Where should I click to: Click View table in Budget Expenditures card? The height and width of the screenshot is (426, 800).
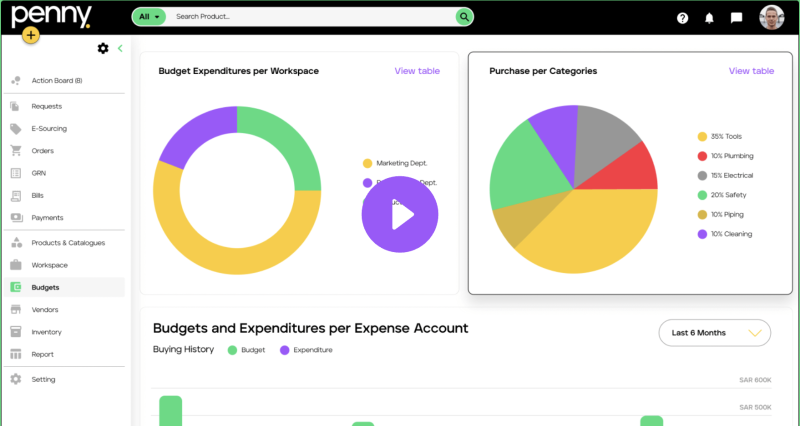417,71
